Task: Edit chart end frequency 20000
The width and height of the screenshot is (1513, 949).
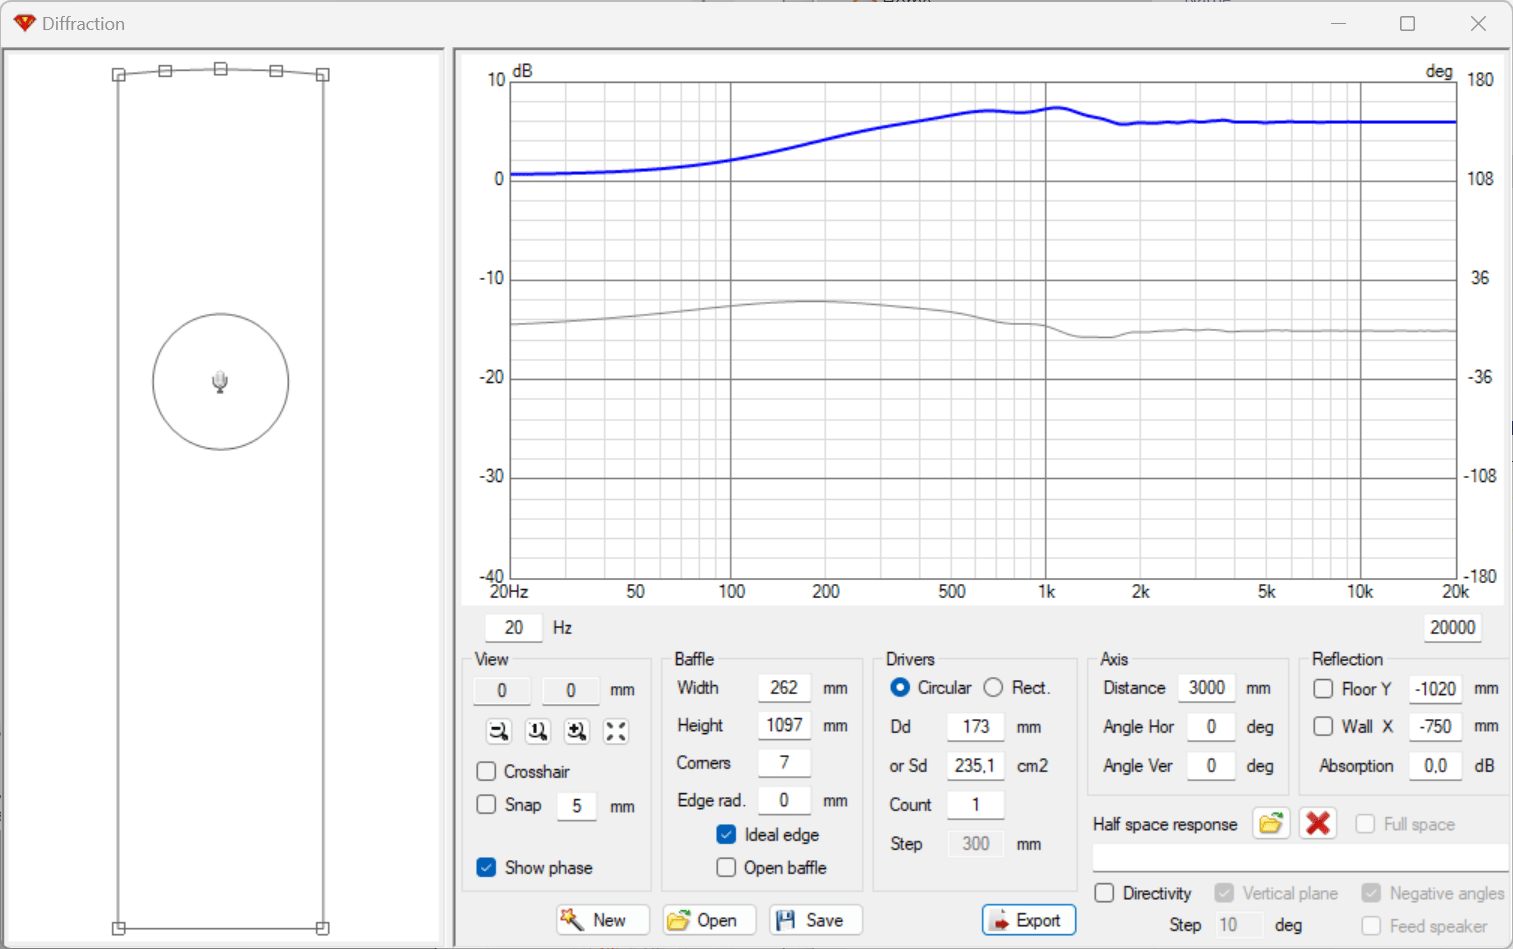Action: 1453,628
